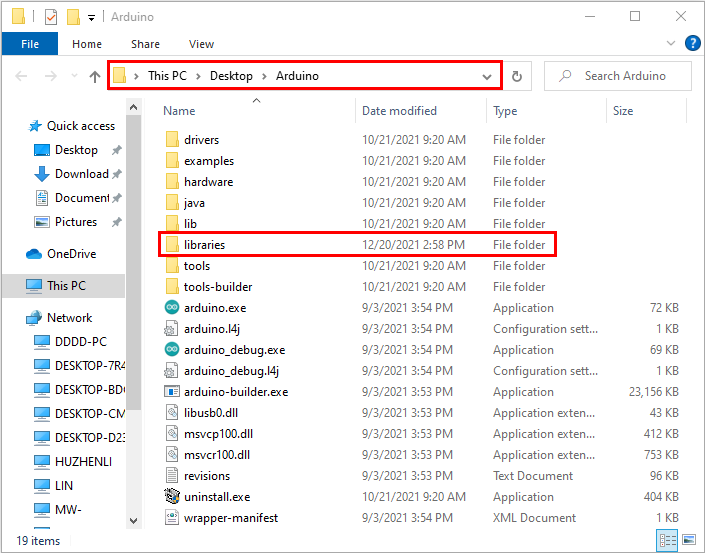705x553 pixels.
Task: Click Desktop in the address breadcrumb
Action: coord(231,76)
